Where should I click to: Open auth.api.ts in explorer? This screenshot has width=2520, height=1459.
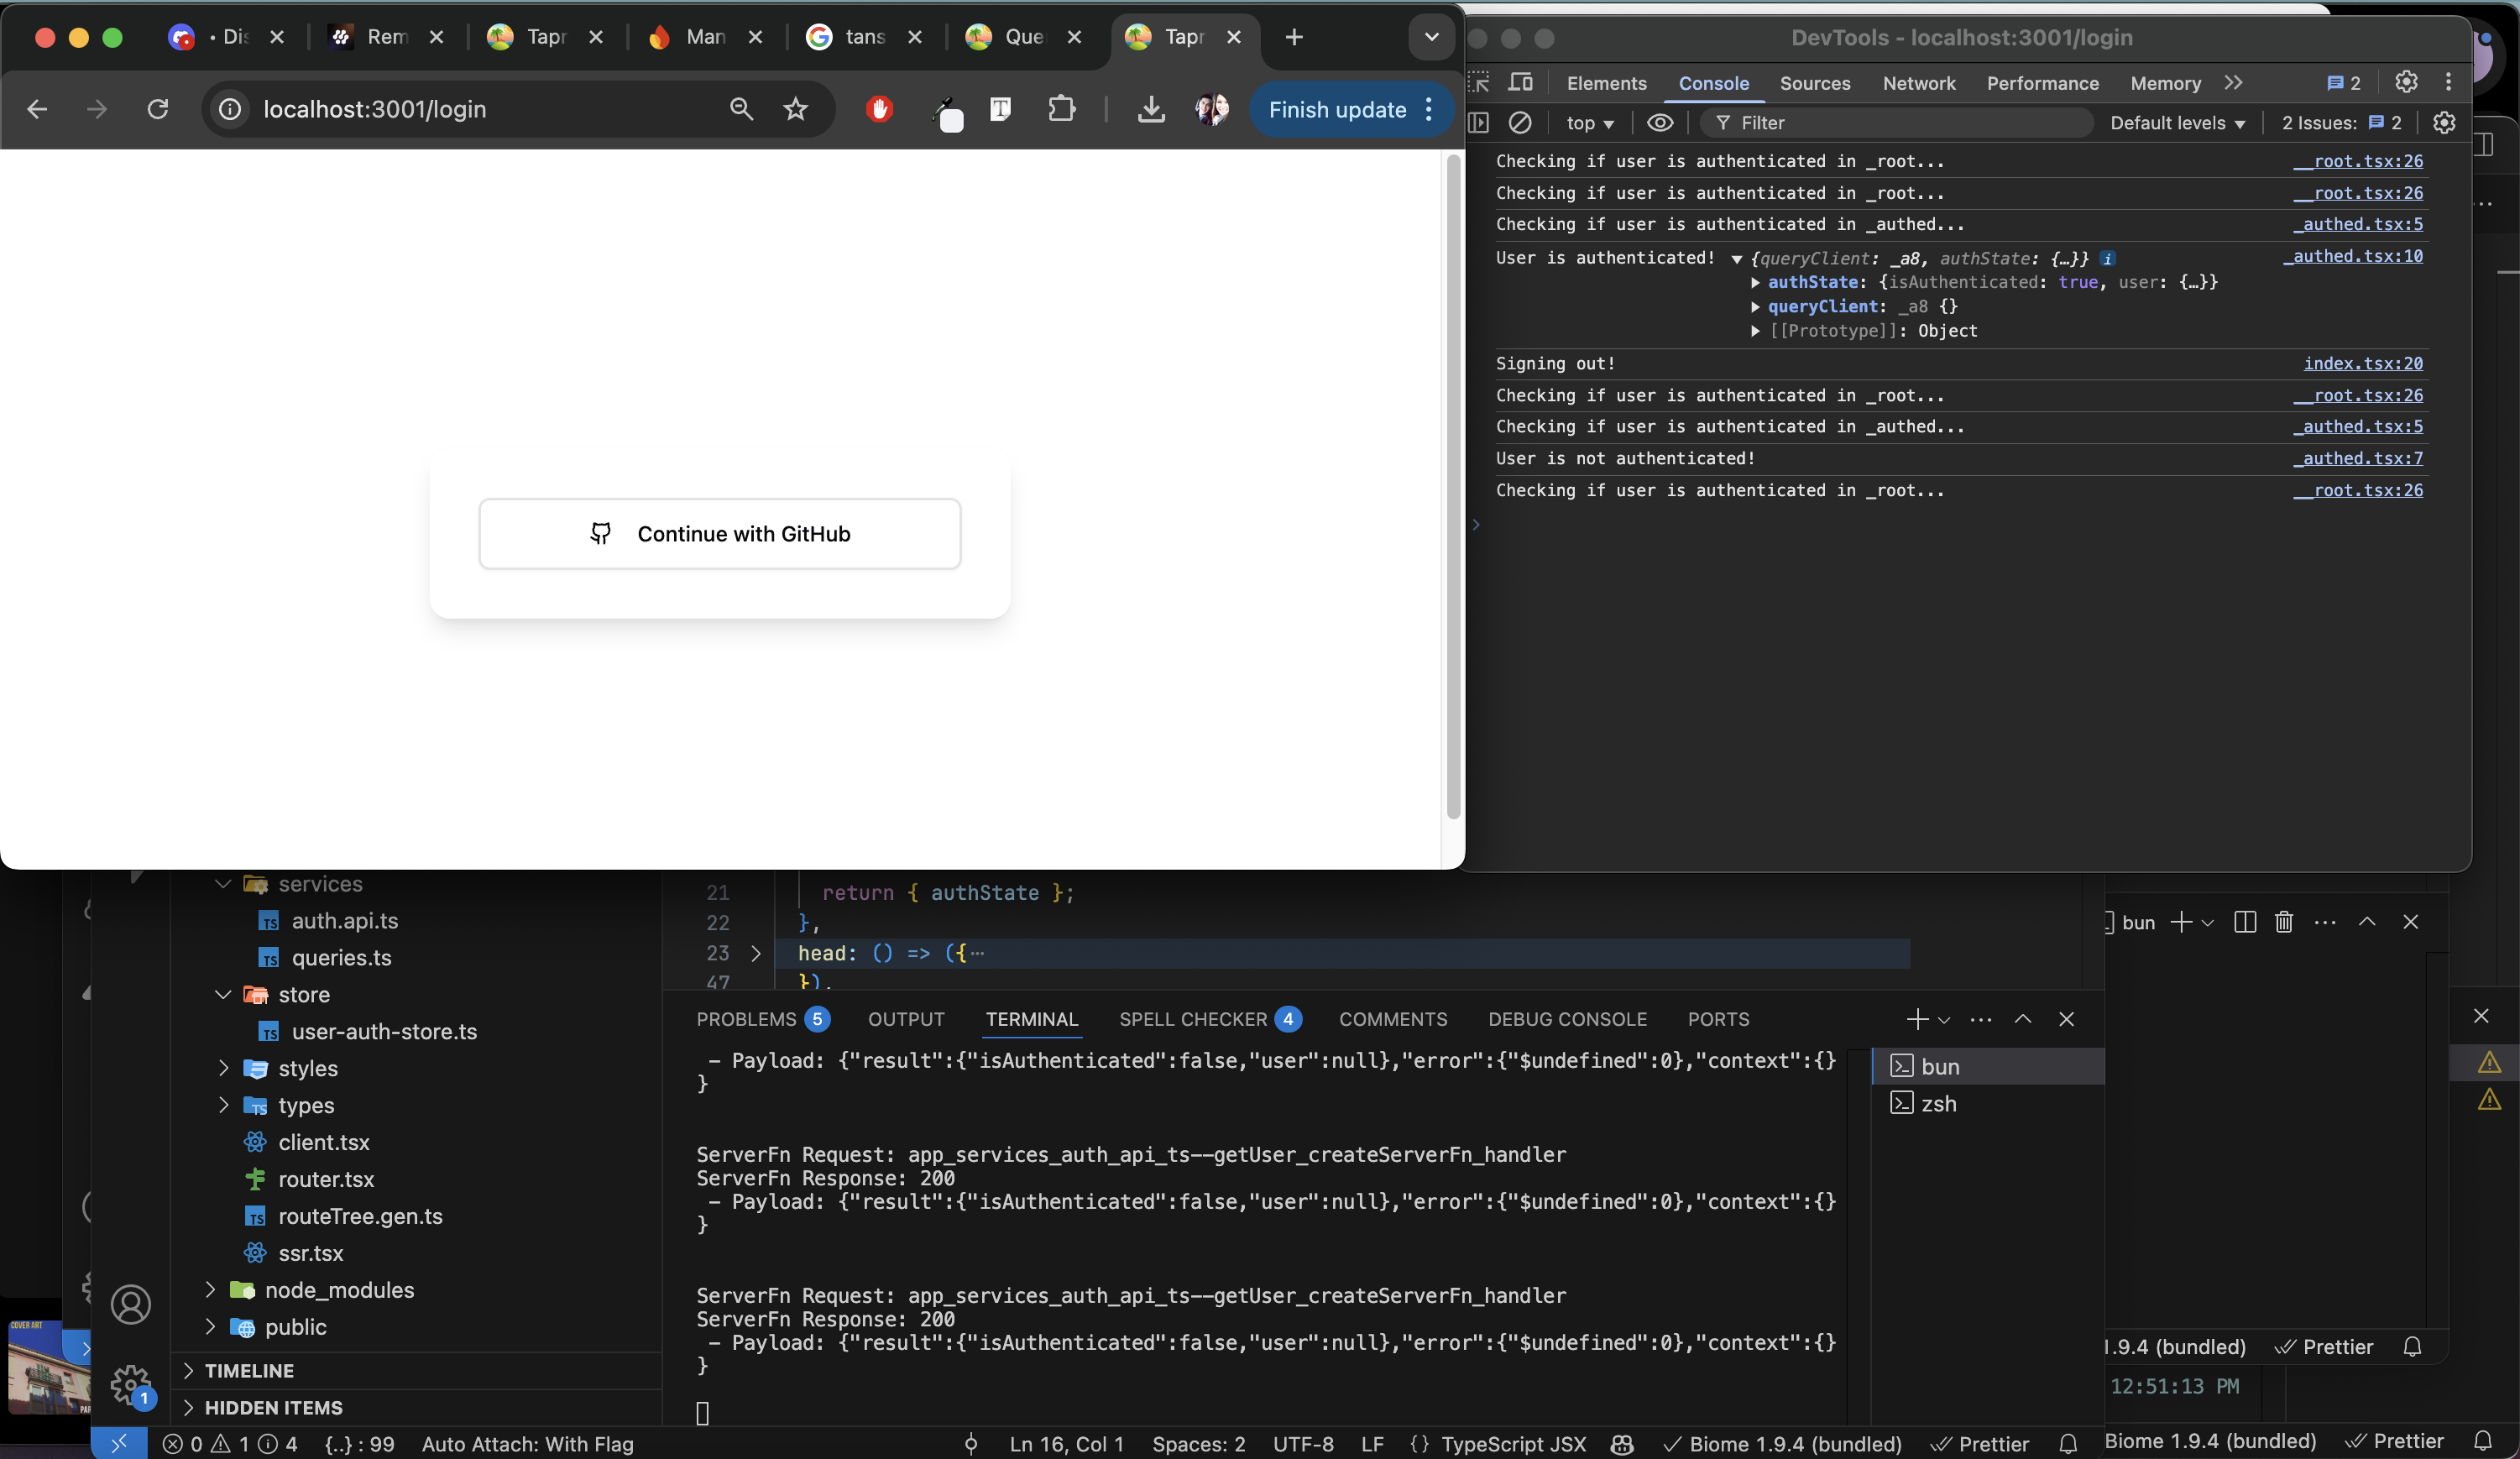344,921
